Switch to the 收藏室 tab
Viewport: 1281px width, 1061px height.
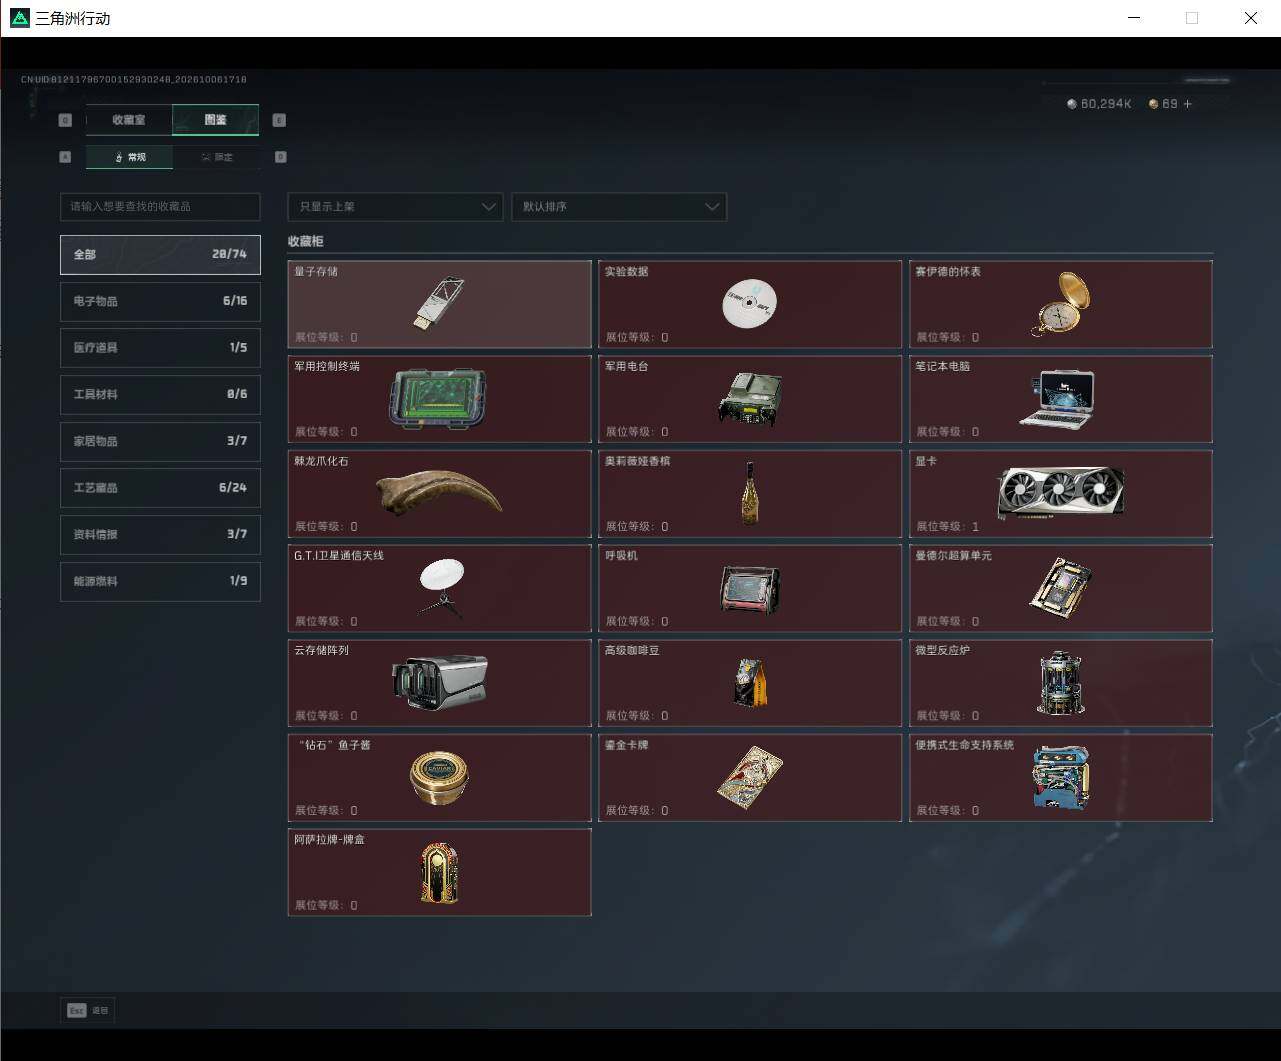coord(129,120)
